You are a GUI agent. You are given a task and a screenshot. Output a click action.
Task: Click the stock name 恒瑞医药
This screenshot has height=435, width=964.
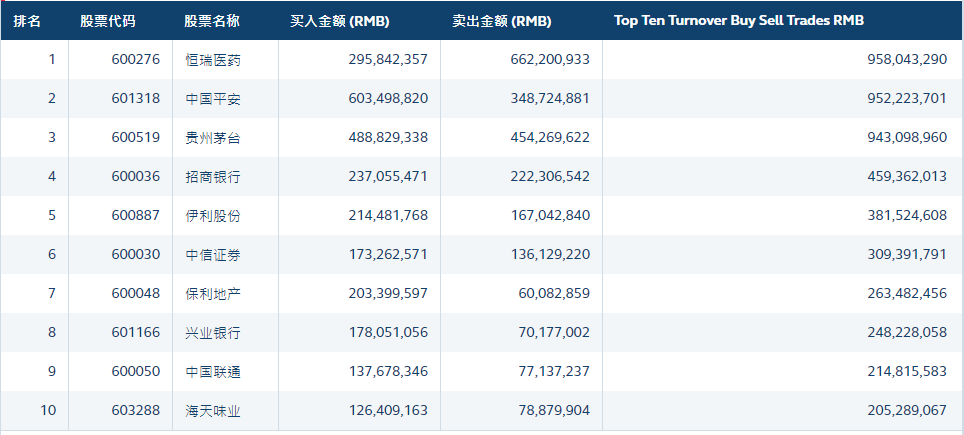click(x=212, y=60)
